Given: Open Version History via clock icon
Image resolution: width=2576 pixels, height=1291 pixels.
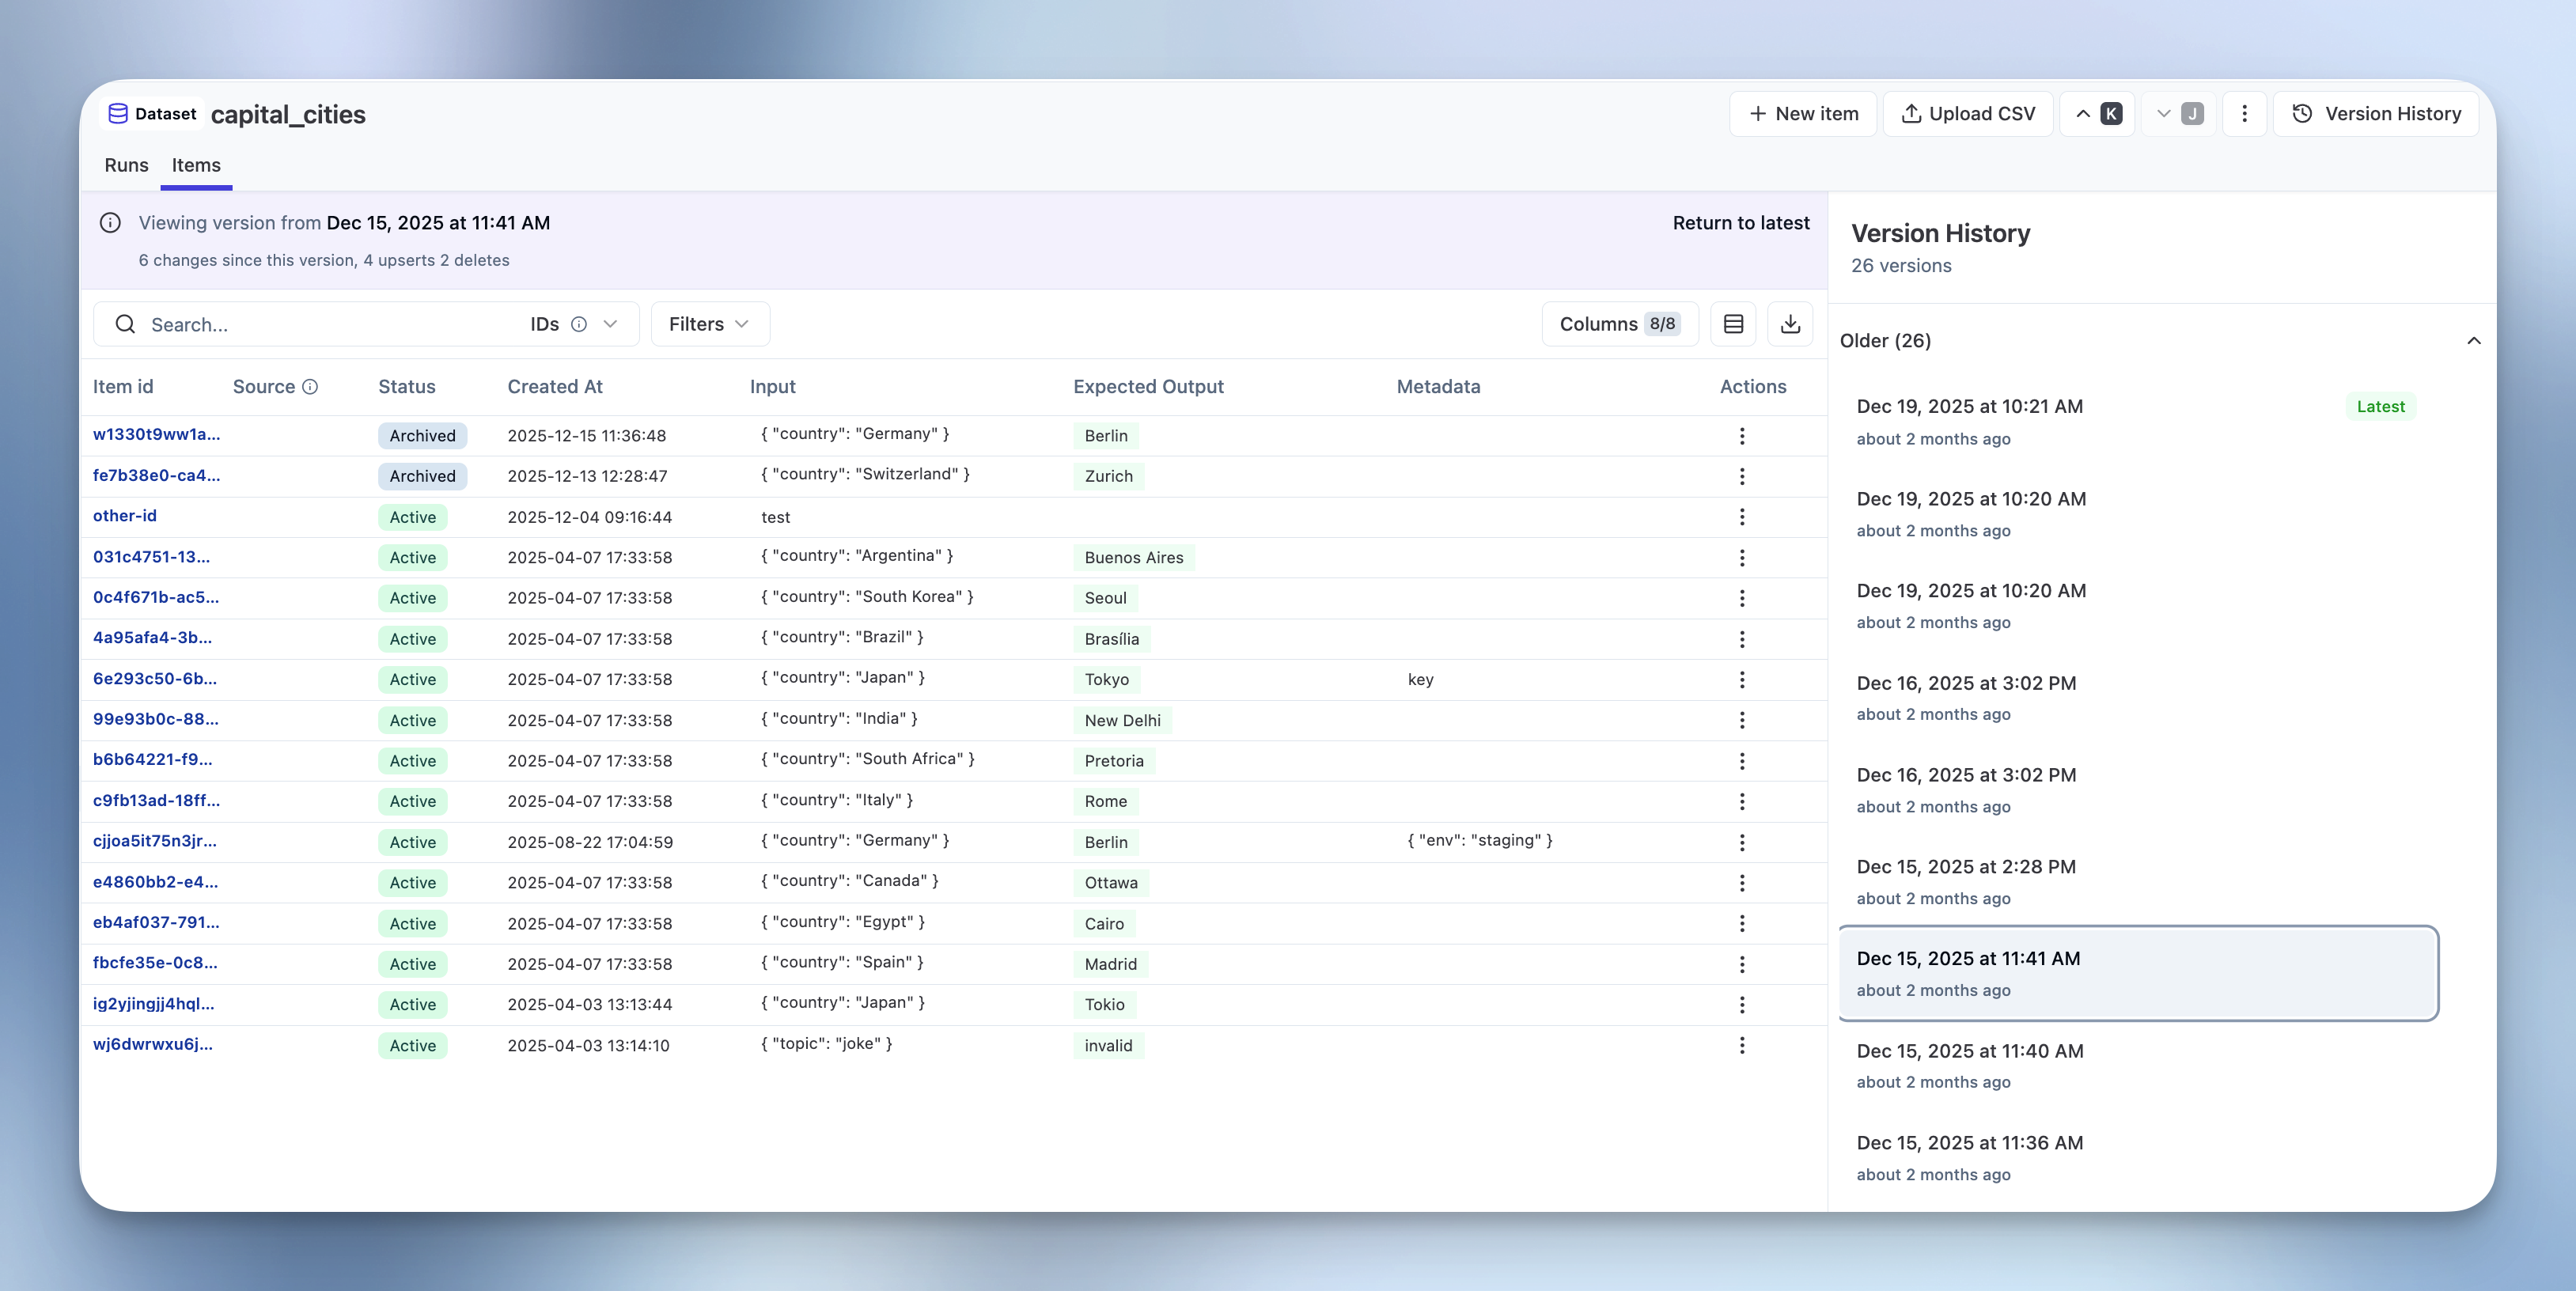Looking at the screenshot, I should (2302, 113).
